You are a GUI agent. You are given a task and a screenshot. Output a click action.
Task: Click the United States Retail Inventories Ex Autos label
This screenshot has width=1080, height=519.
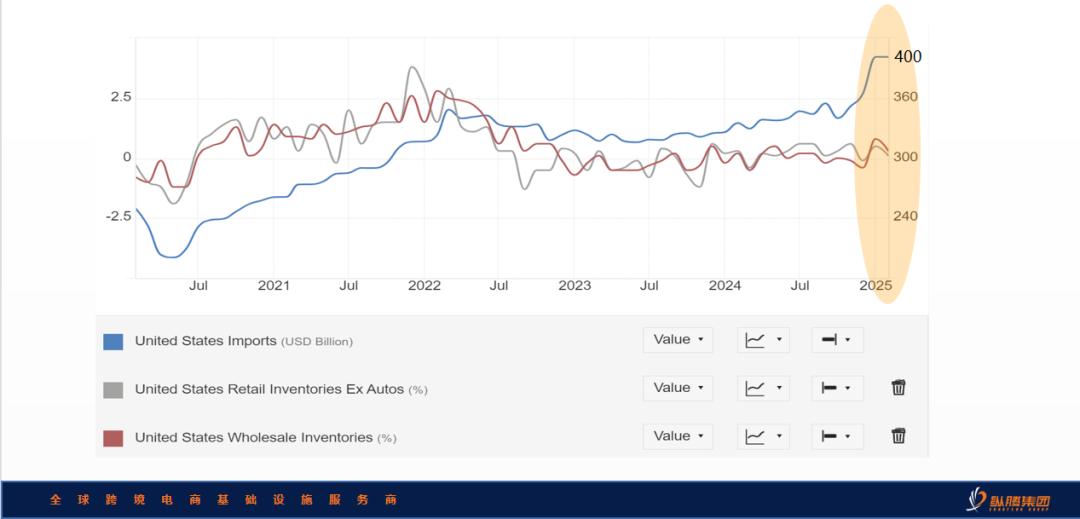pyautogui.click(x=270, y=389)
